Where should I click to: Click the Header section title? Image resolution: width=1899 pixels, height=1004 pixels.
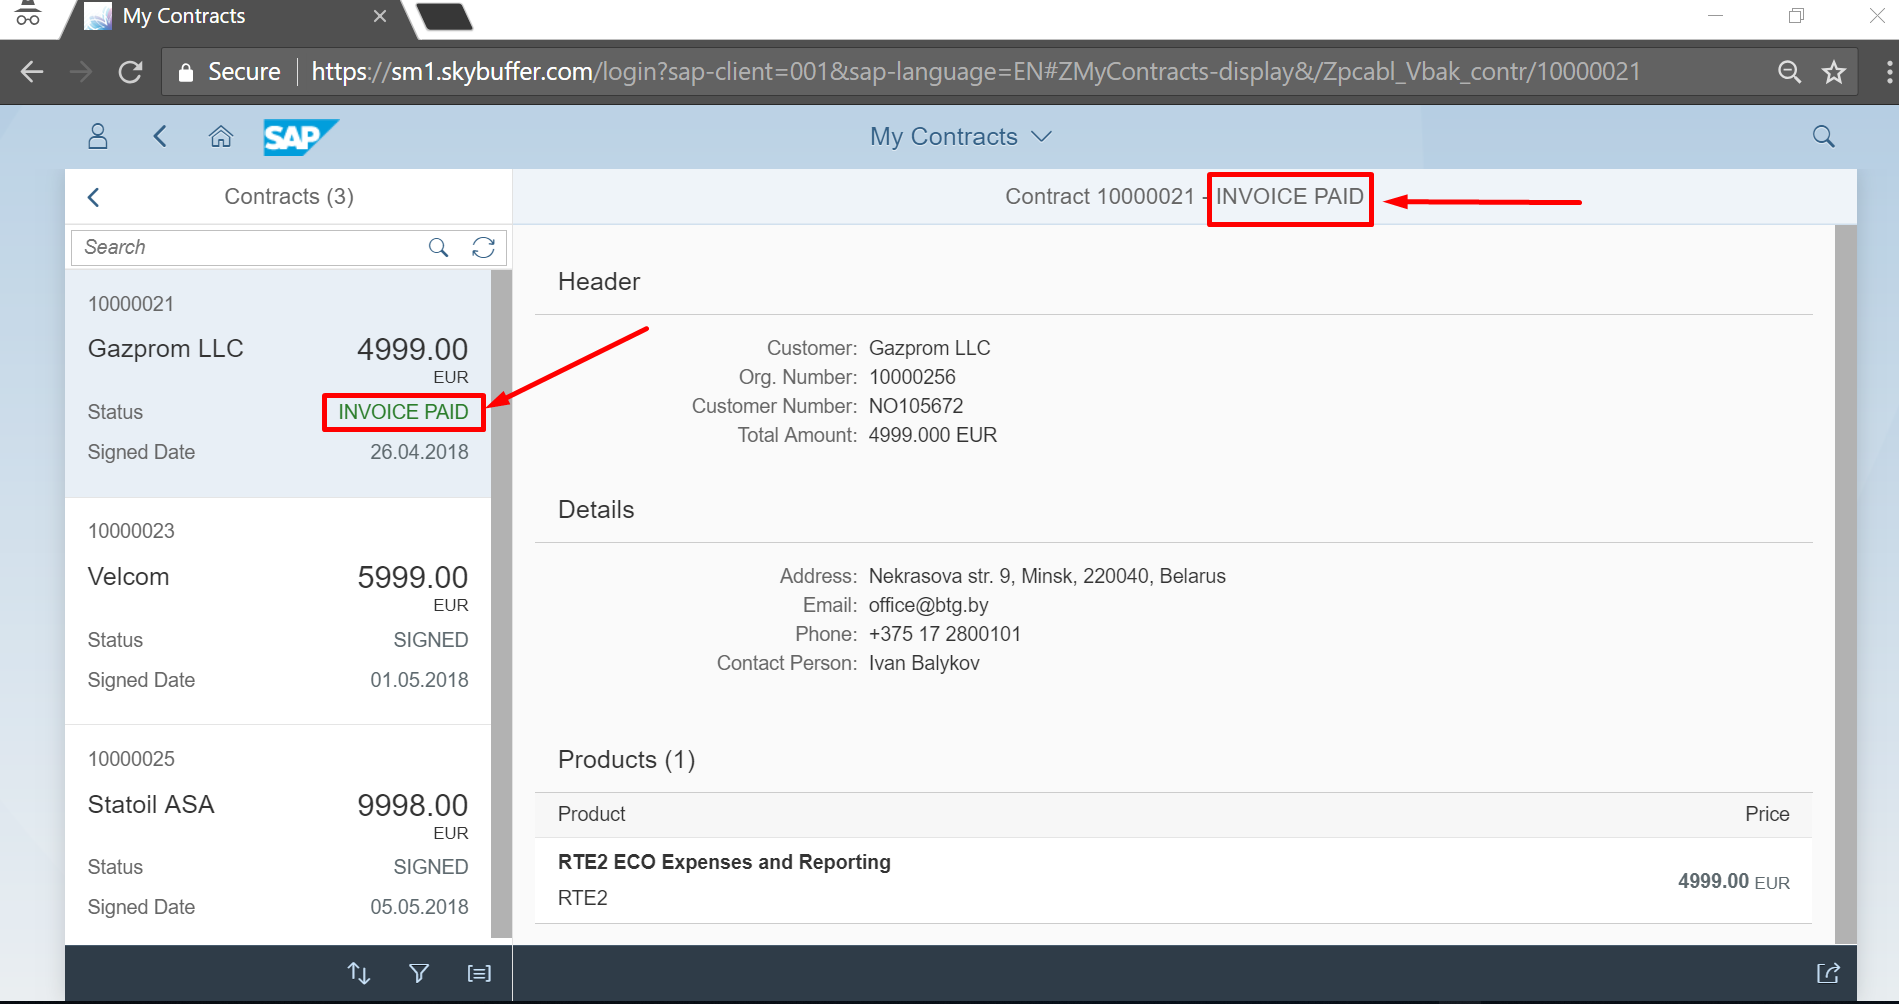pos(598,282)
